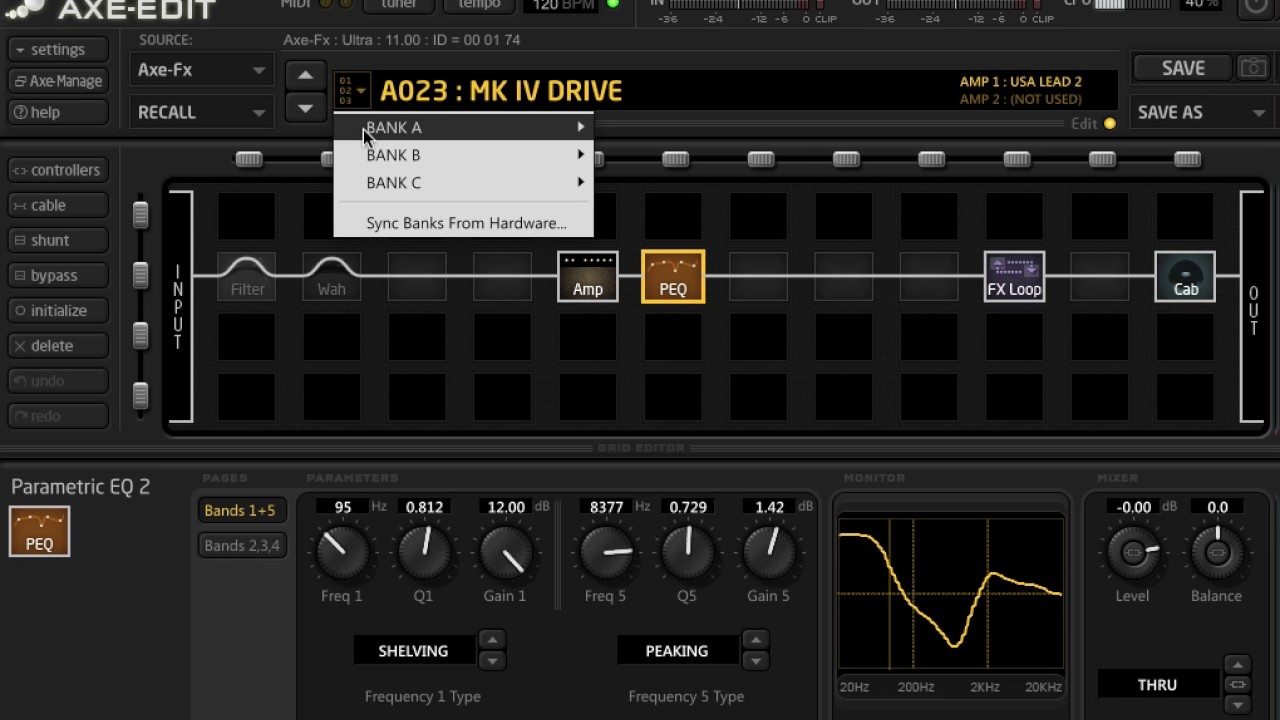This screenshot has height=720, width=1280.
Task: Click the tempo button
Action: tap(479, 5)
